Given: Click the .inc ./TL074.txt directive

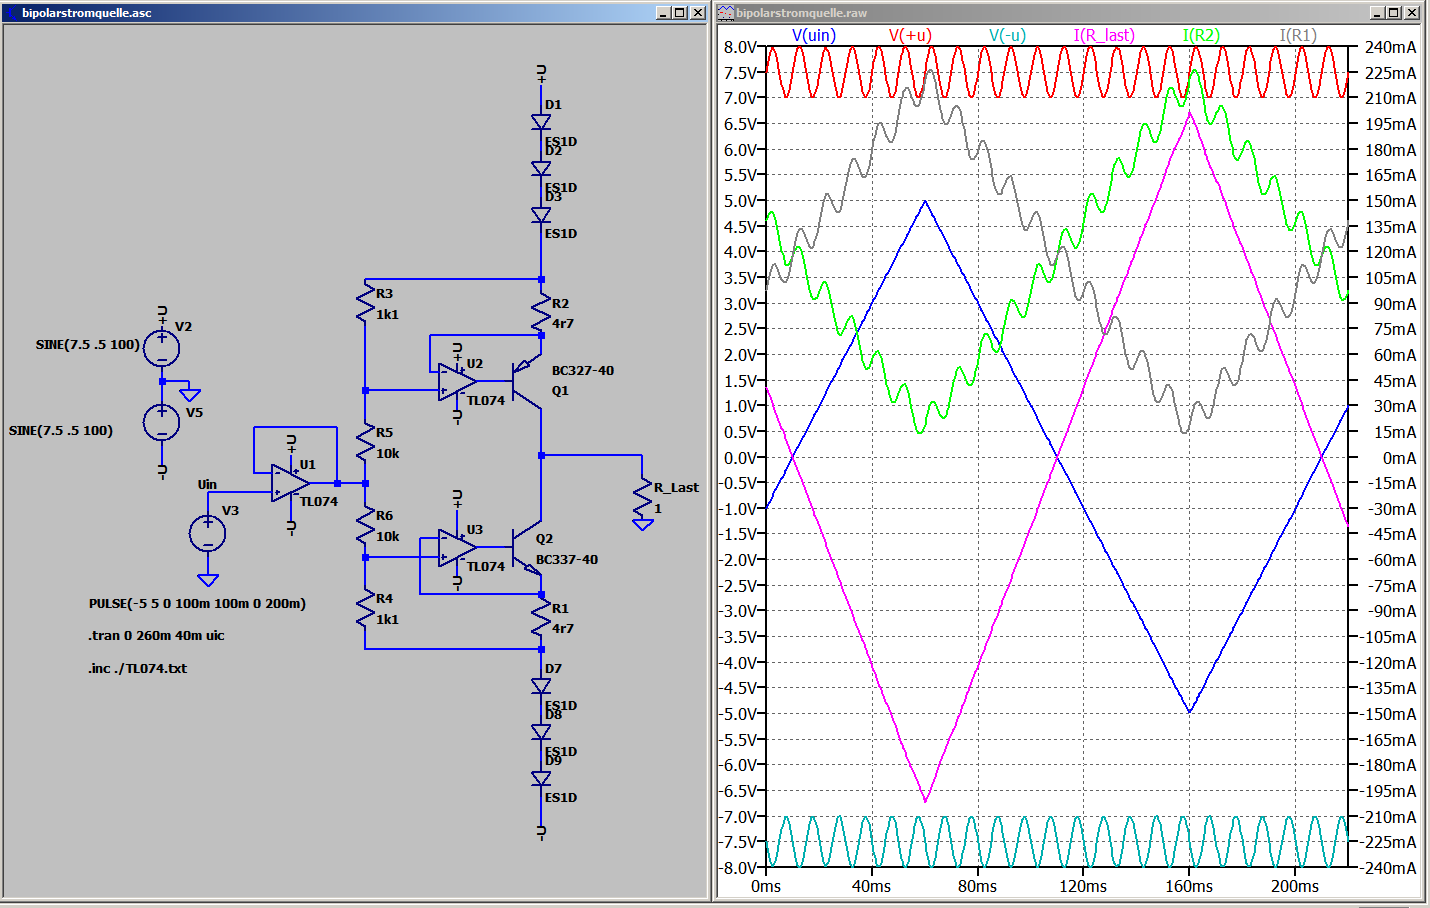Looking at the screenshot, I should (137, 668).
